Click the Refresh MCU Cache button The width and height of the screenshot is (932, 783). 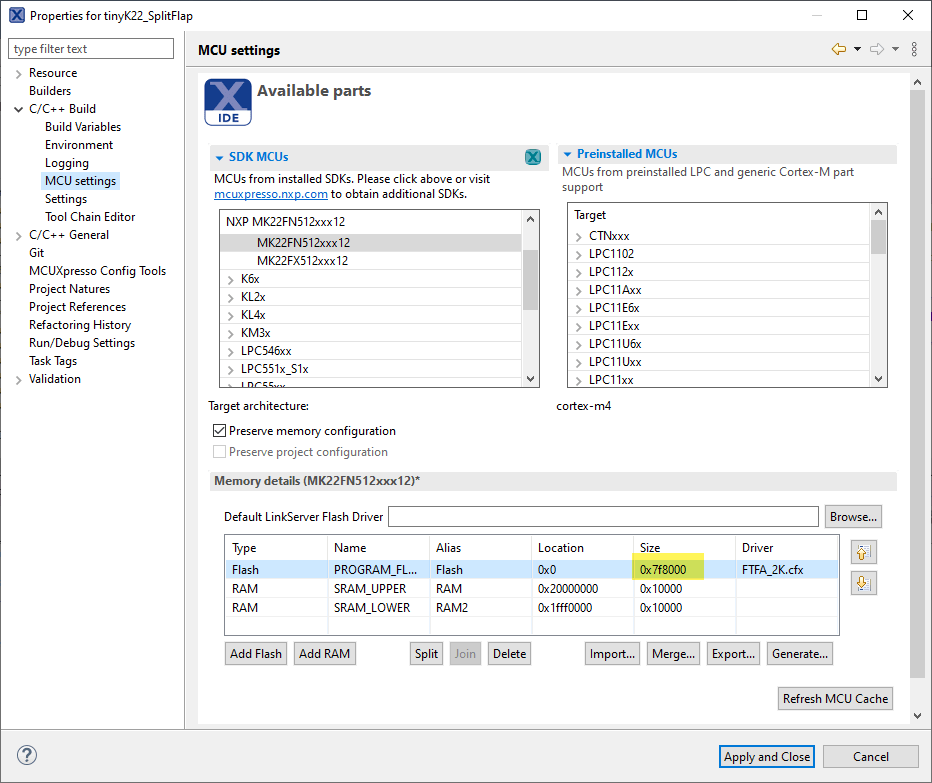click(x=835, y=698)
